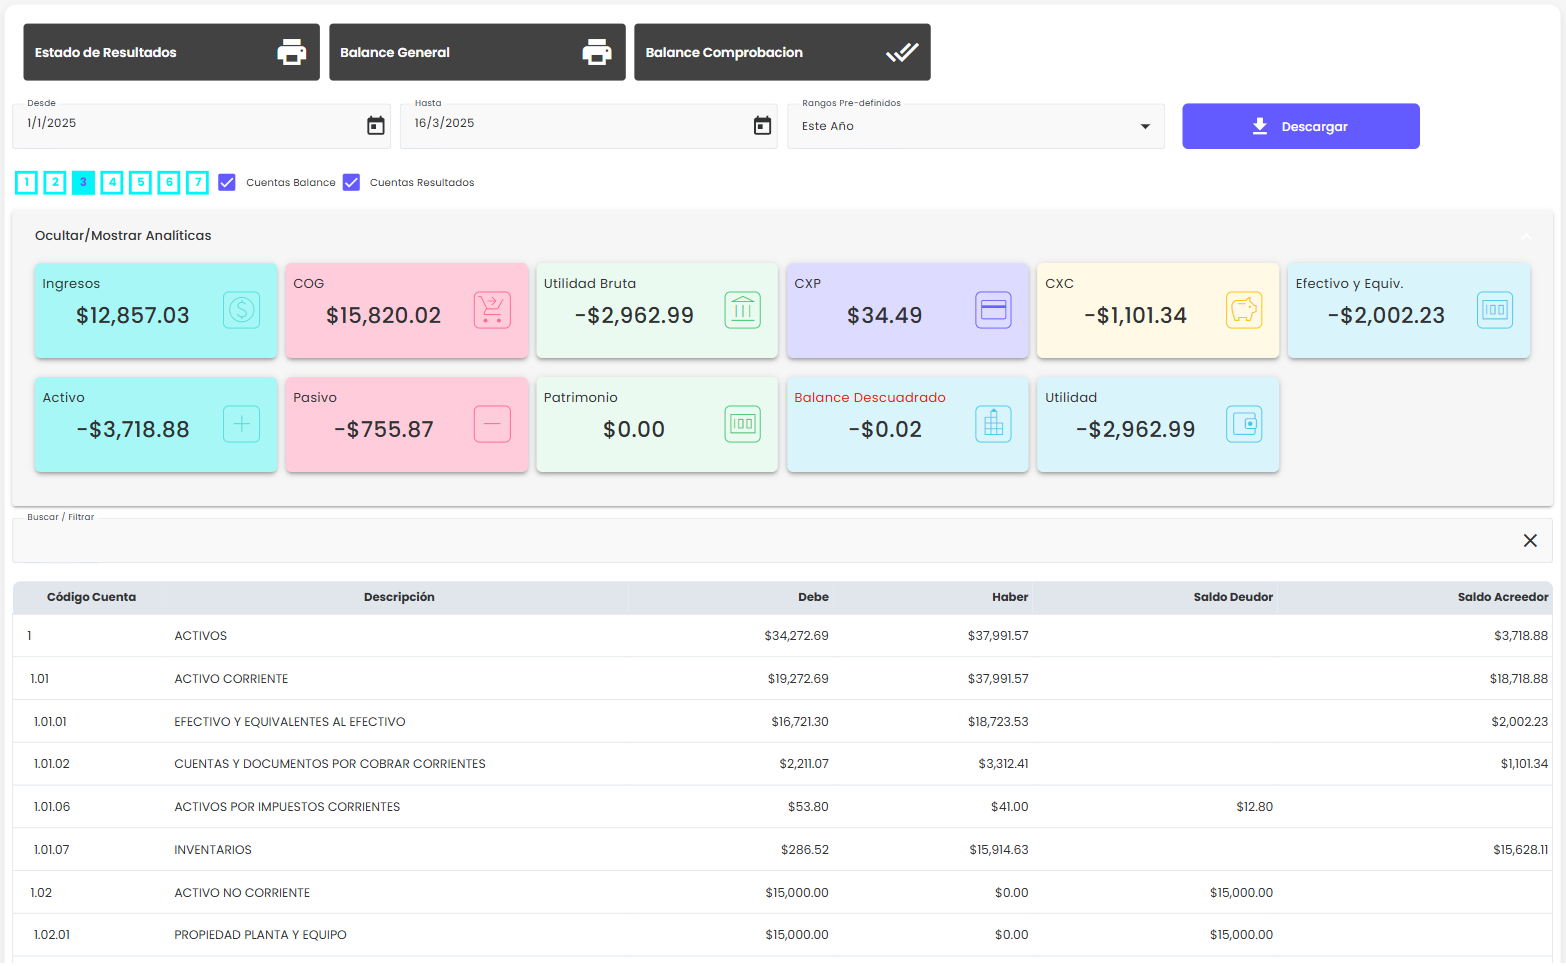Clear the Buscar / Filtrar field with X
Screen dimensions: 1566x966
[x=1529, y=541]
